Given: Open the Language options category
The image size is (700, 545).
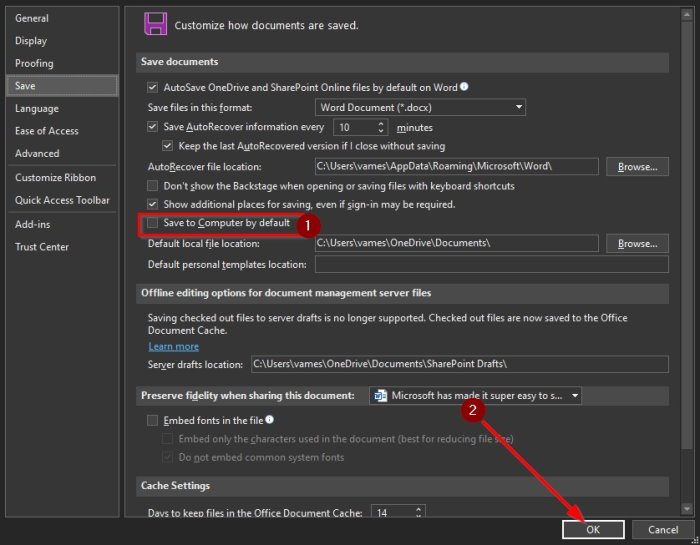Looking at the screenshot, I should pyautogui.click(x=62, y=108).
